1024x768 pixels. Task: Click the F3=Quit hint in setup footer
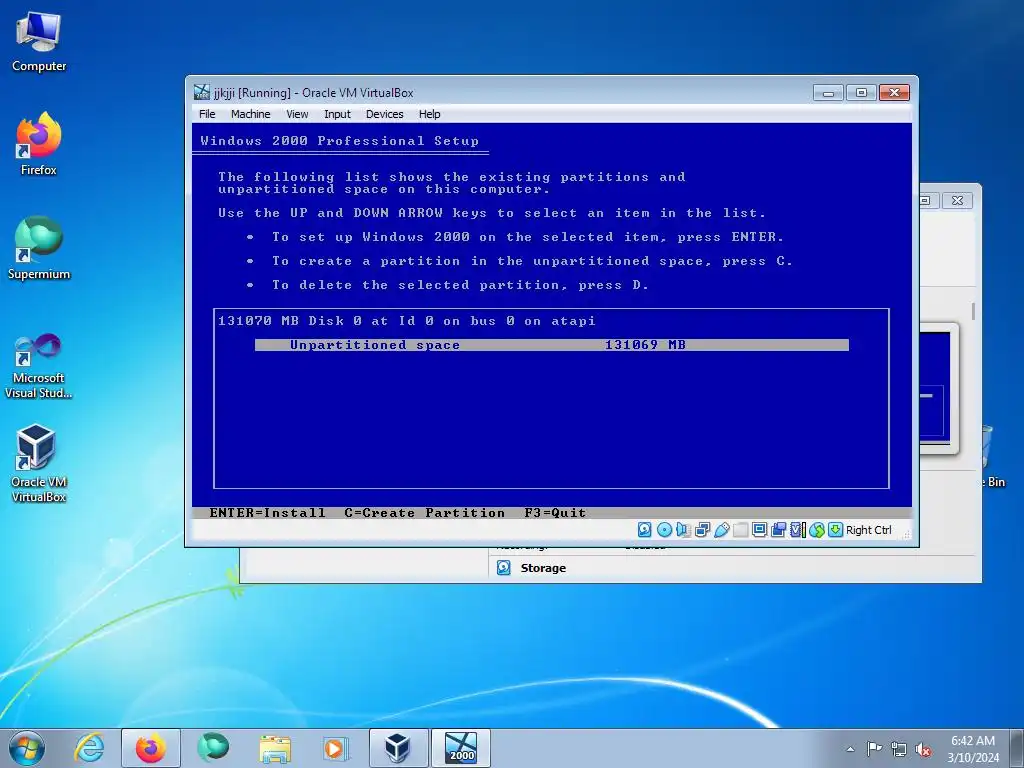(x=555, y=513)
